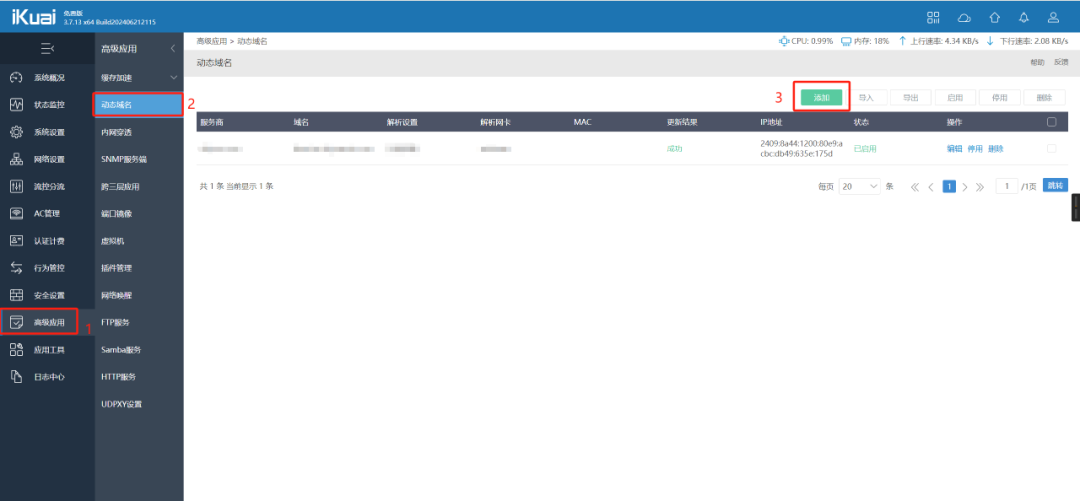Click the iKuai logo

(x=33, y=17)
